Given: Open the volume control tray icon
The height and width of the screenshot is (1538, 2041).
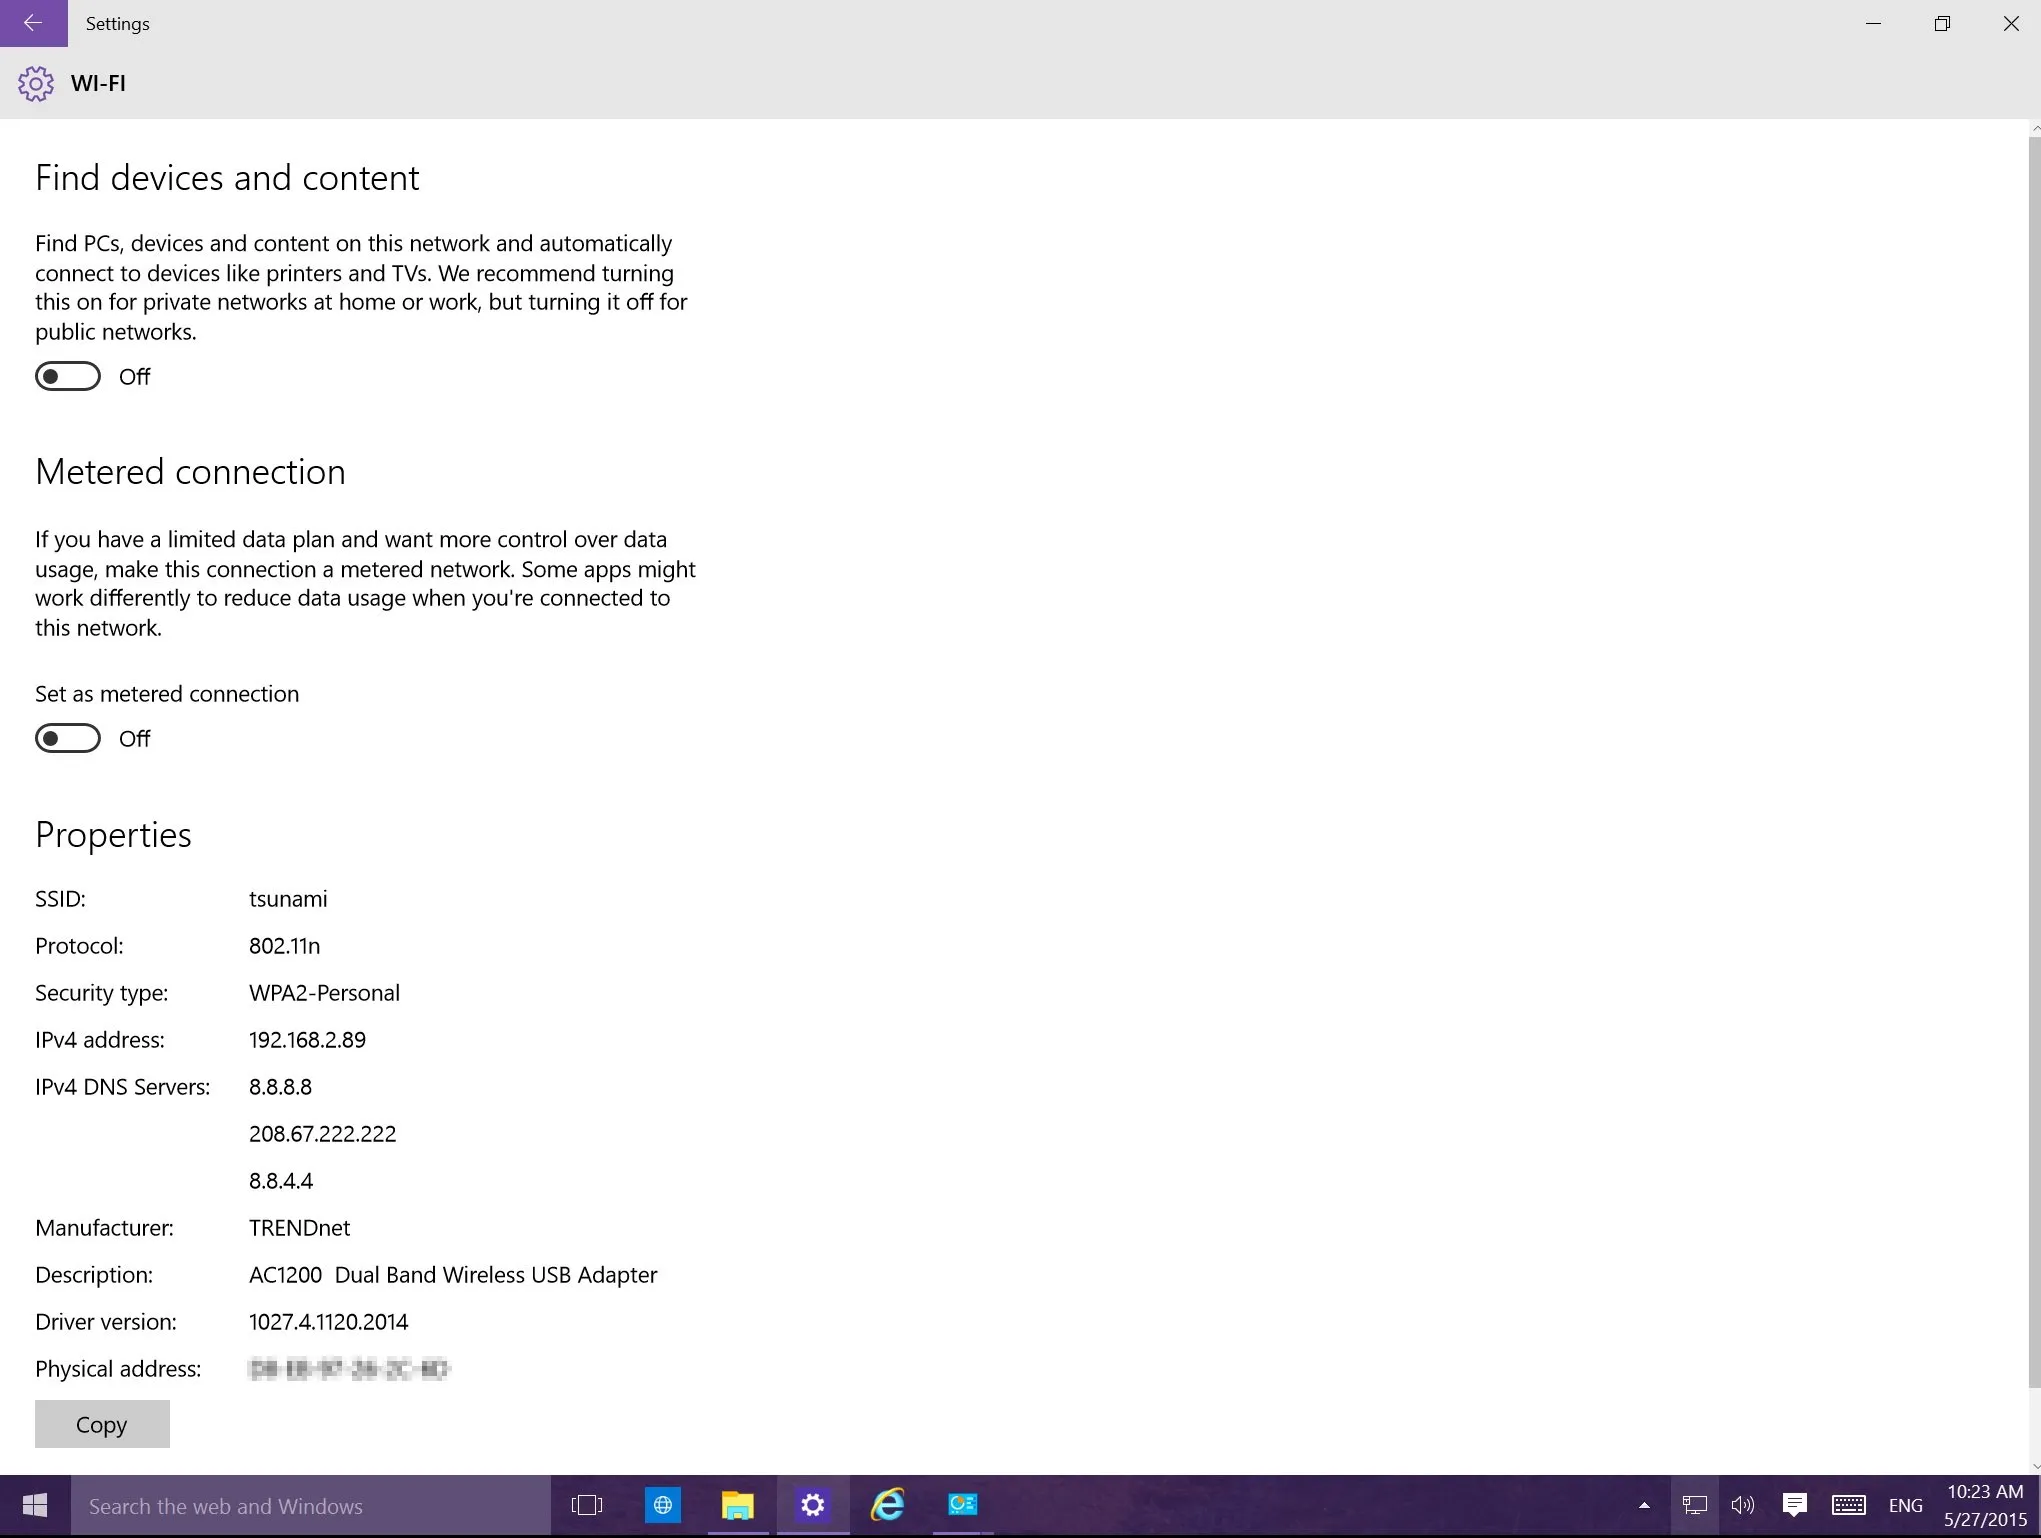Looking at the screenshot, I should click(1743, 1505).
